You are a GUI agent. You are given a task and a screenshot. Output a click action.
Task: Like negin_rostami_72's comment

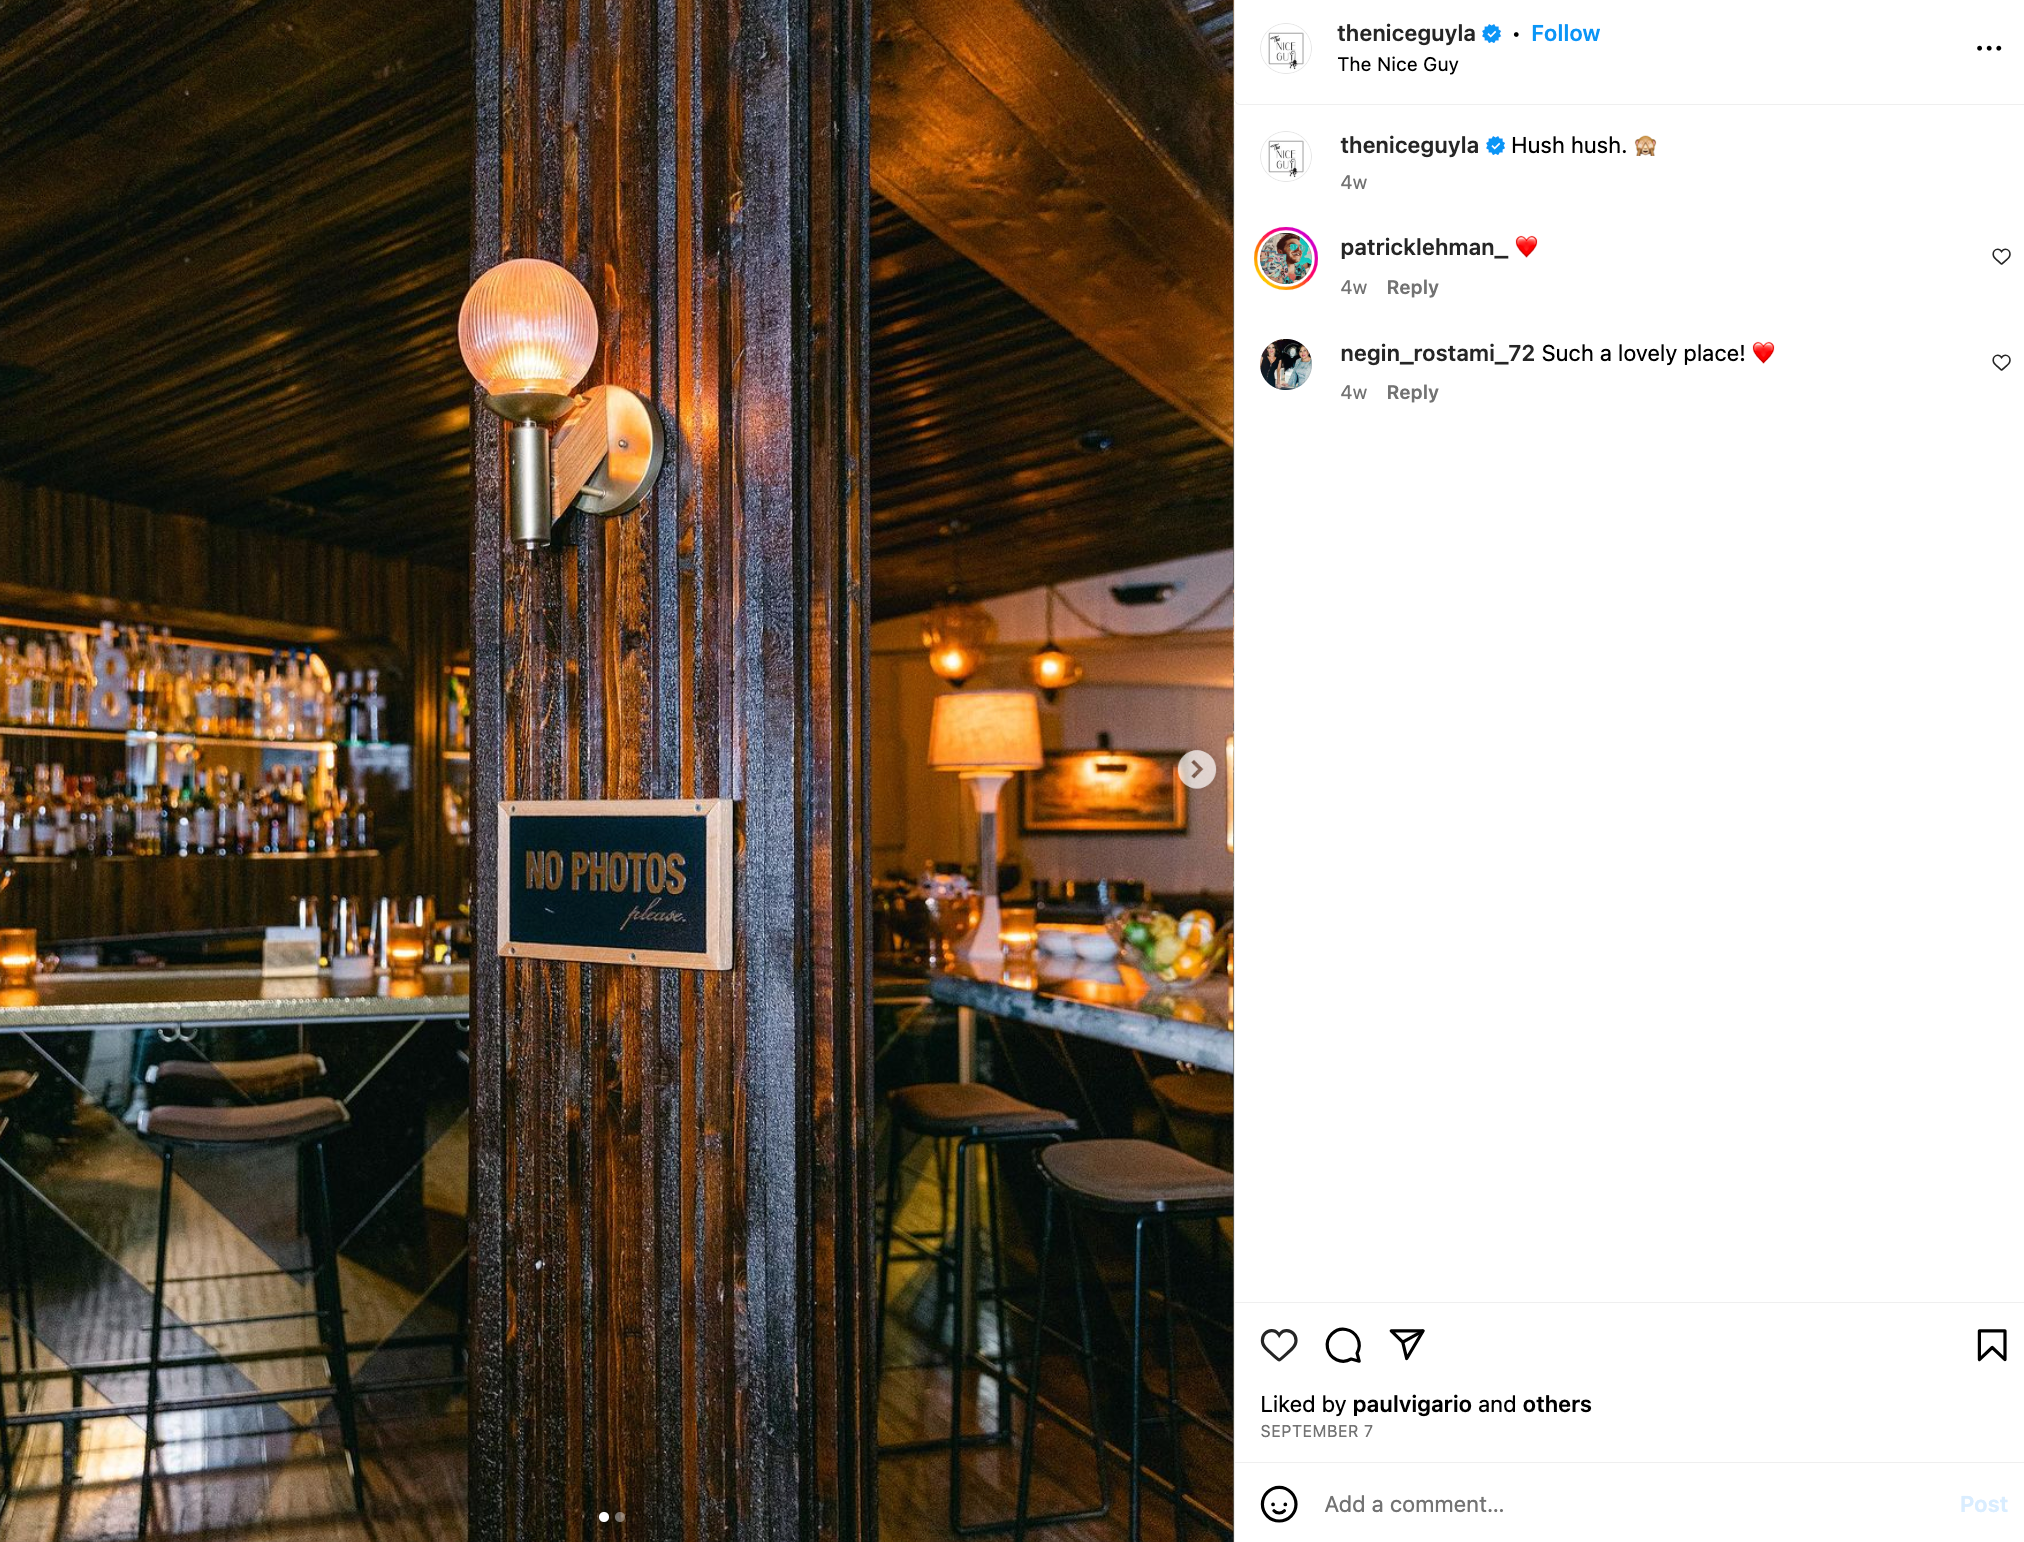[2001, 362]
